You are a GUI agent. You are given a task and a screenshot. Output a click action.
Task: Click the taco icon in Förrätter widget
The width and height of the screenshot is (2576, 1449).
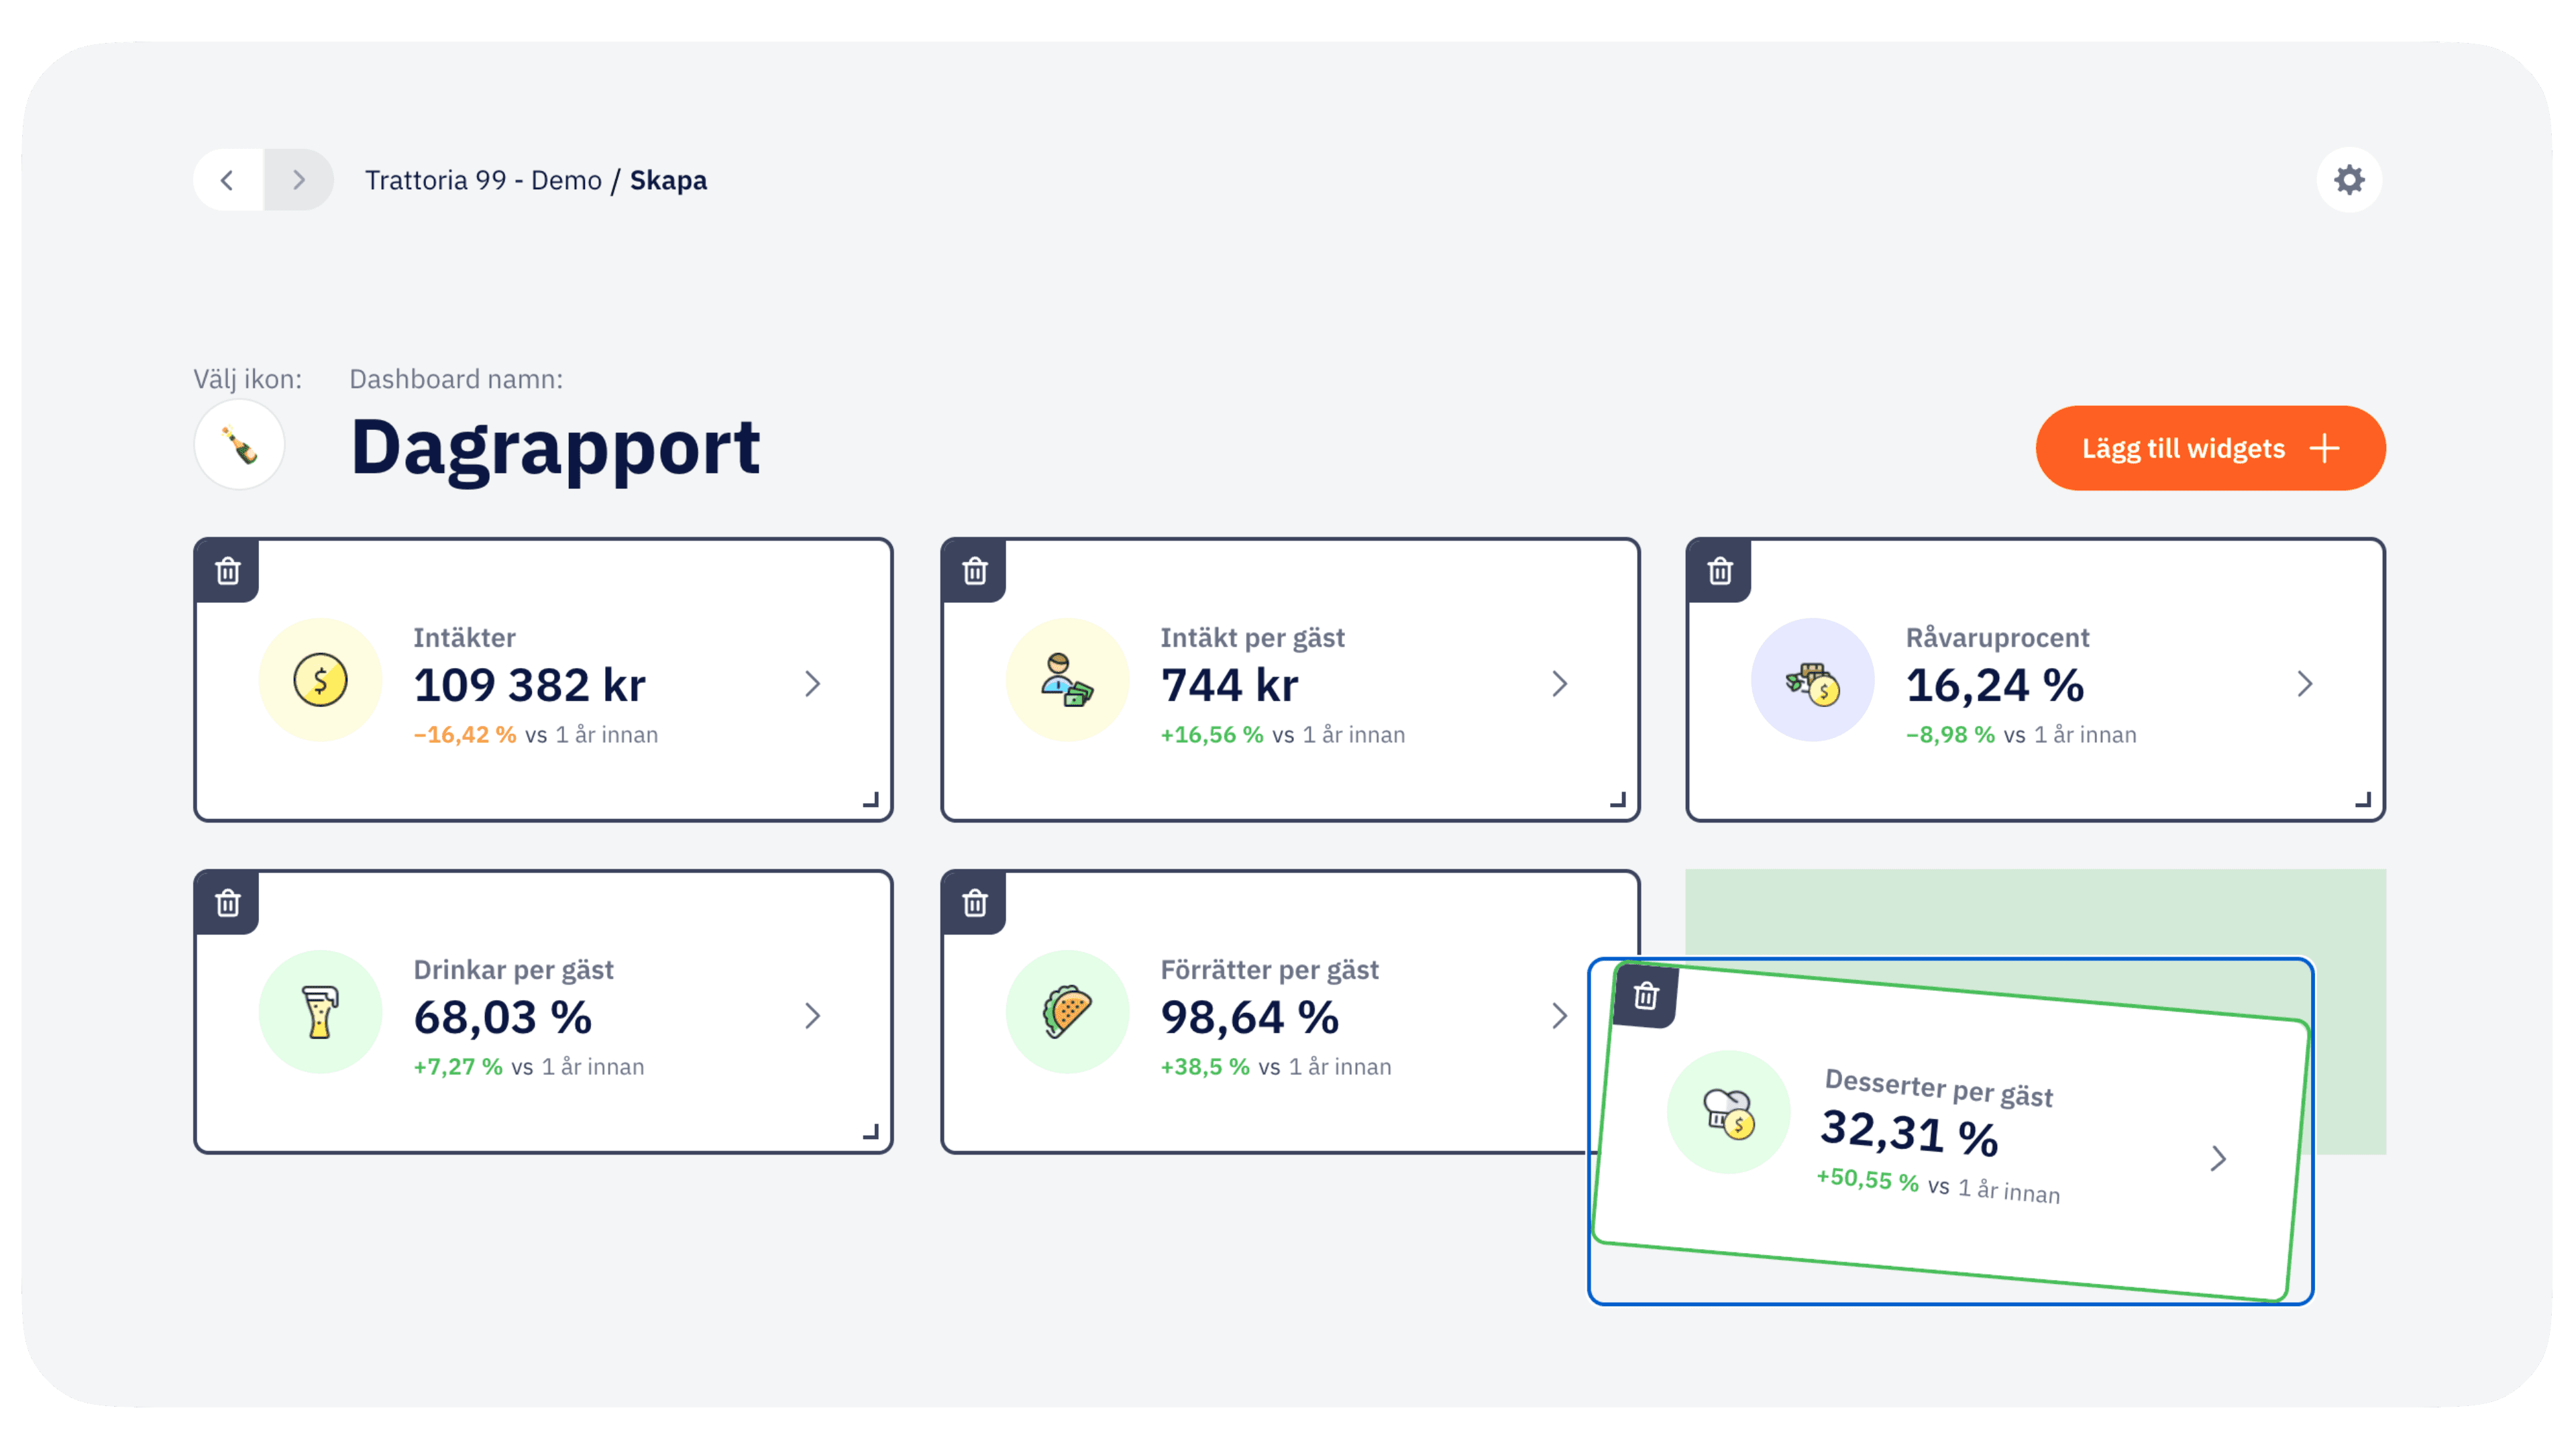click(1067, 1012)
